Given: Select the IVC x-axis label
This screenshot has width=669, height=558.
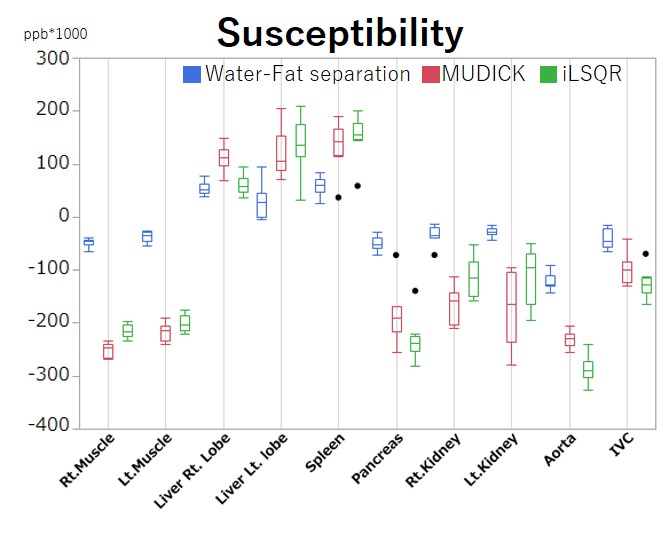Looking at the screenshot, I should click(621, 446).
